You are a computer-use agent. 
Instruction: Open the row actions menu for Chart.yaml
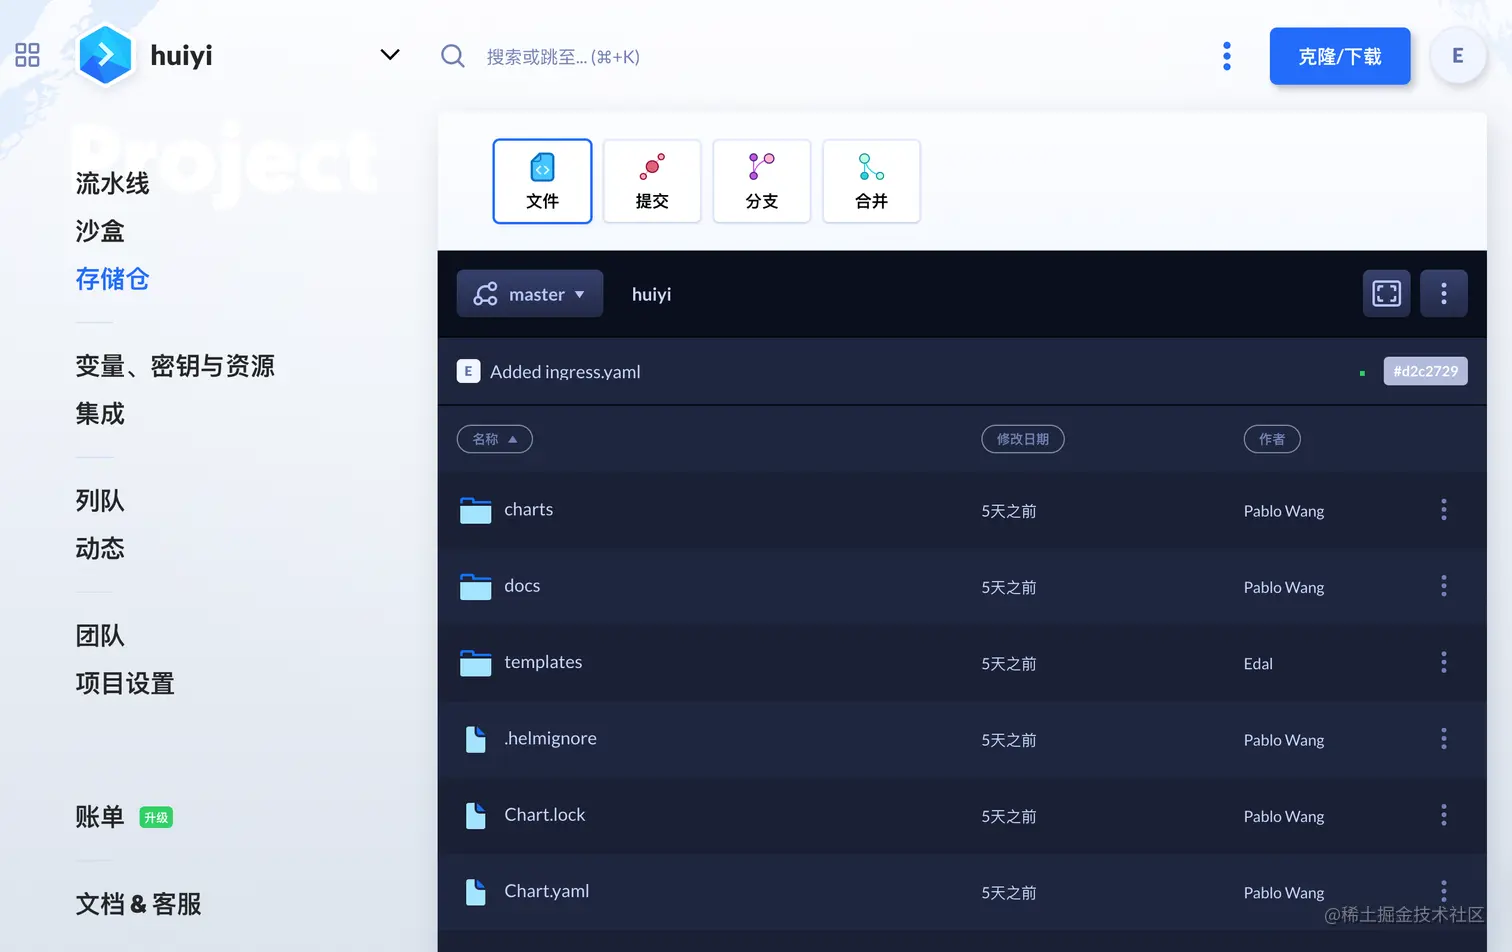pos(1443,890)
